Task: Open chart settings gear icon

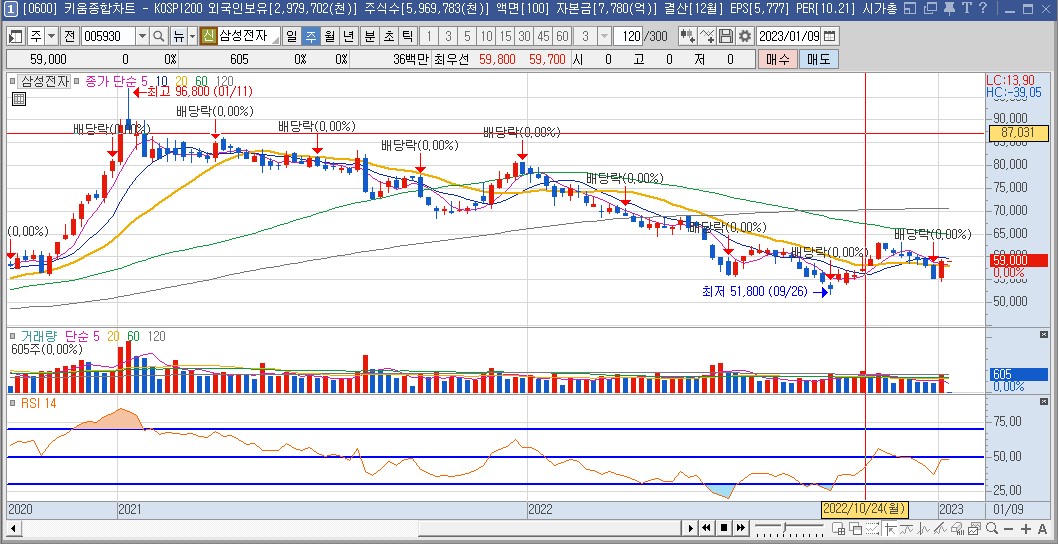Action: click(744, 36)
